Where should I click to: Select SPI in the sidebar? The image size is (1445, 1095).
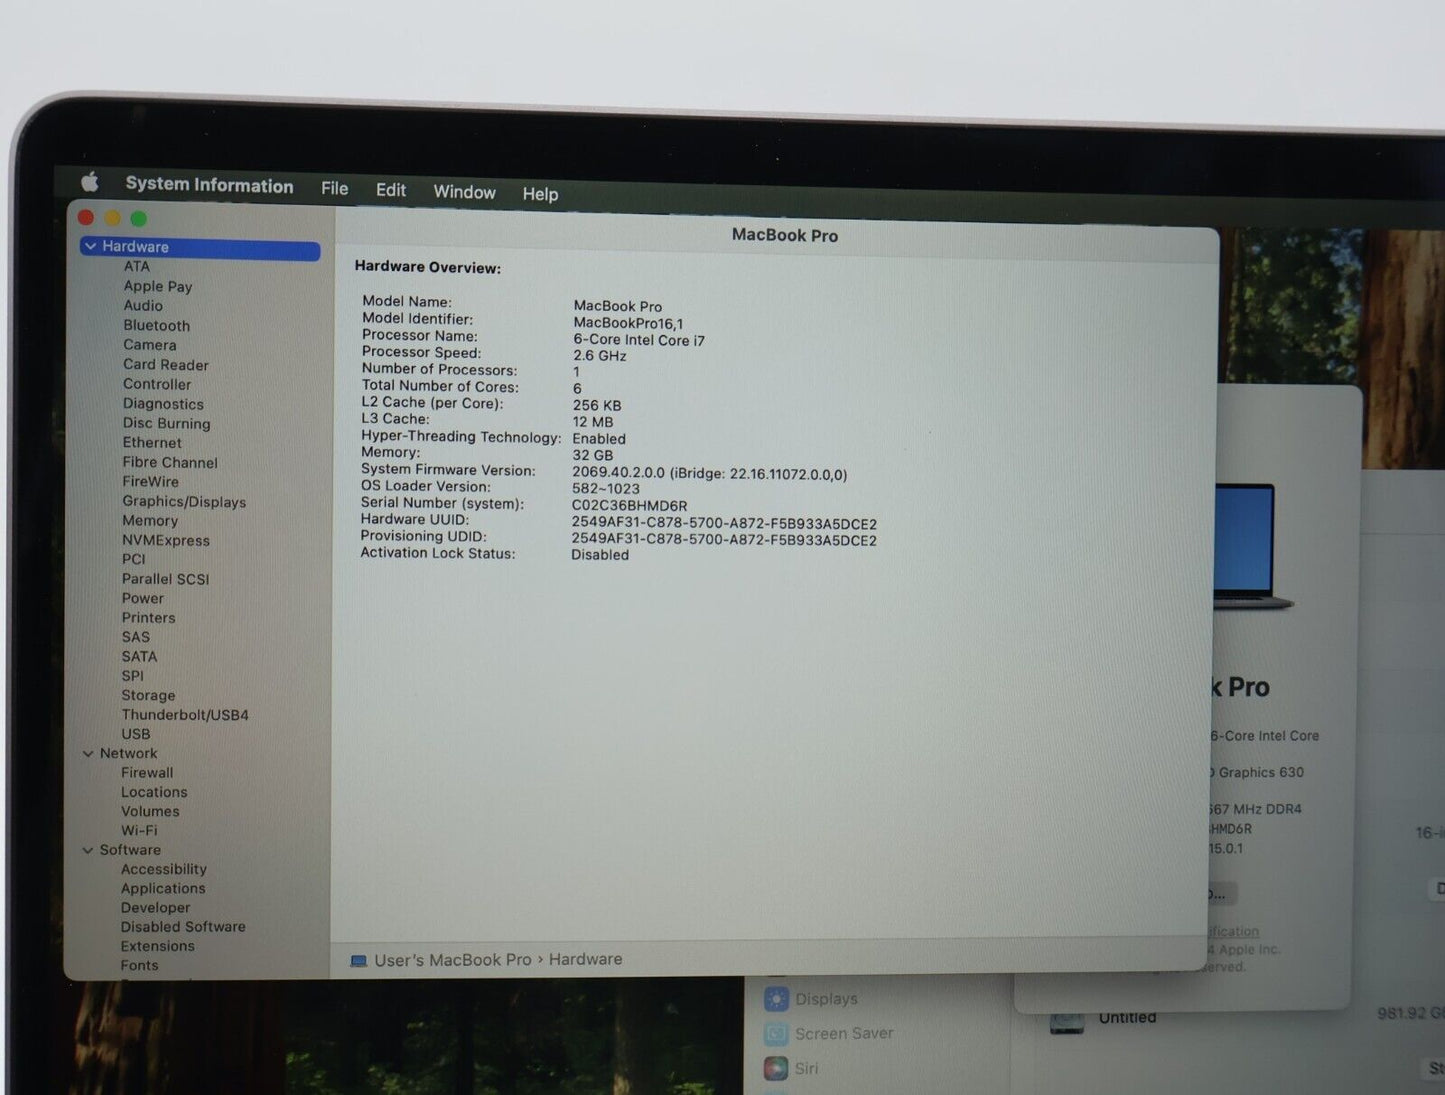click(133, 676)
